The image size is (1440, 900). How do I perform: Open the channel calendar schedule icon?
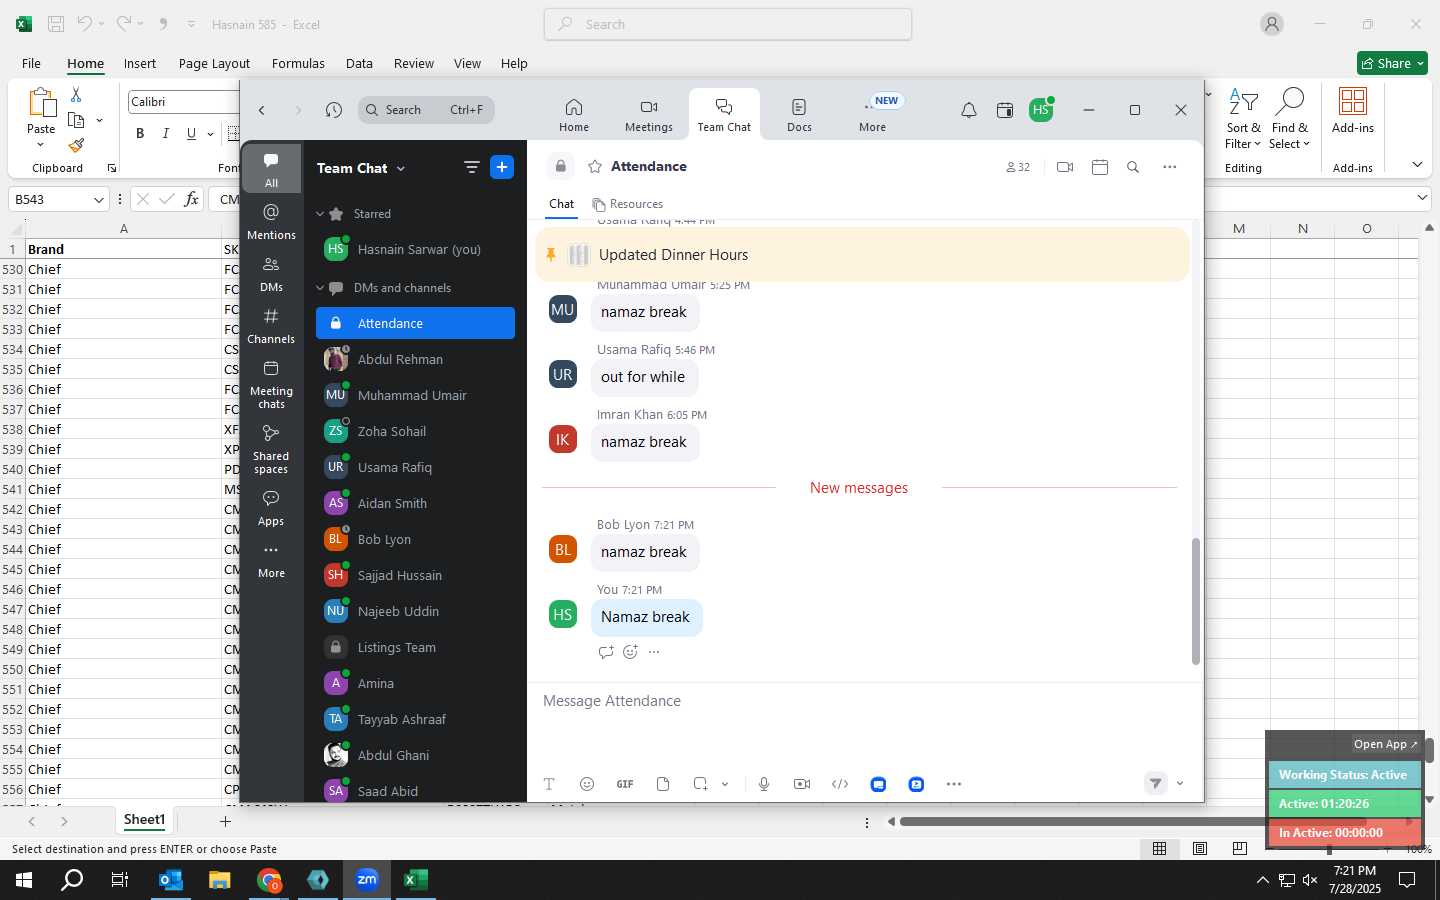[1100, 167]
